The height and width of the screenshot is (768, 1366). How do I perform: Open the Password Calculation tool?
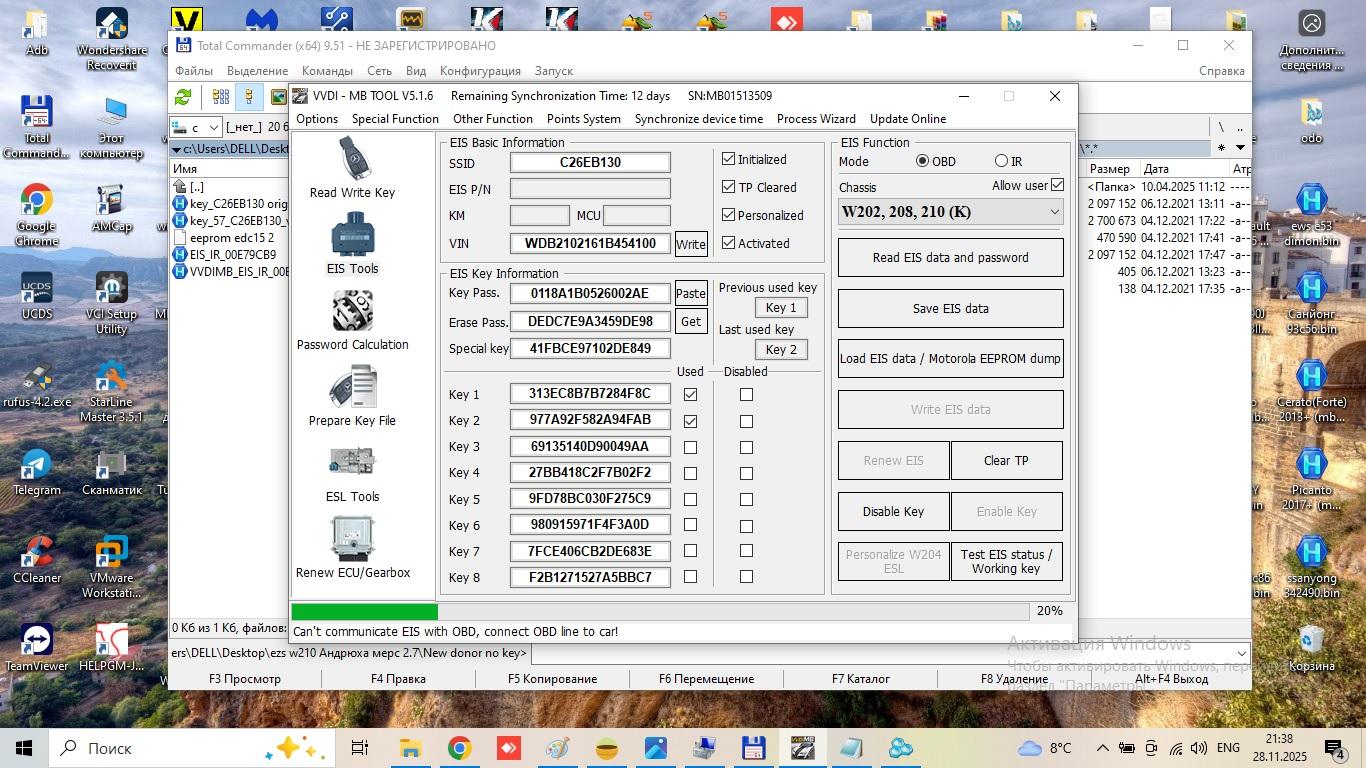[x=352, y=319]
